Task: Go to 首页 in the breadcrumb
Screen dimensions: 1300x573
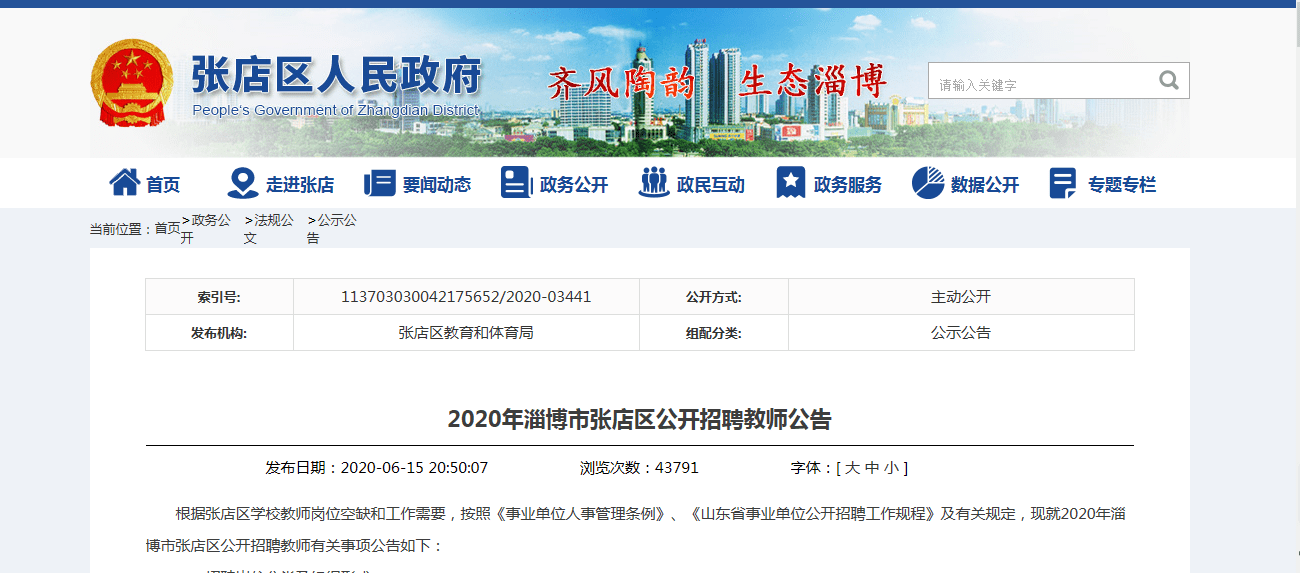Action: pyautogui.click(x=167, y=229)
